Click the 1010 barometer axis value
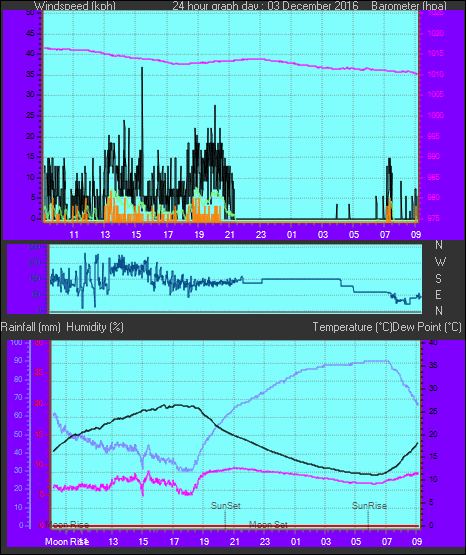The height and width of the screenshot is (555, 466). [x=436, y=74]
